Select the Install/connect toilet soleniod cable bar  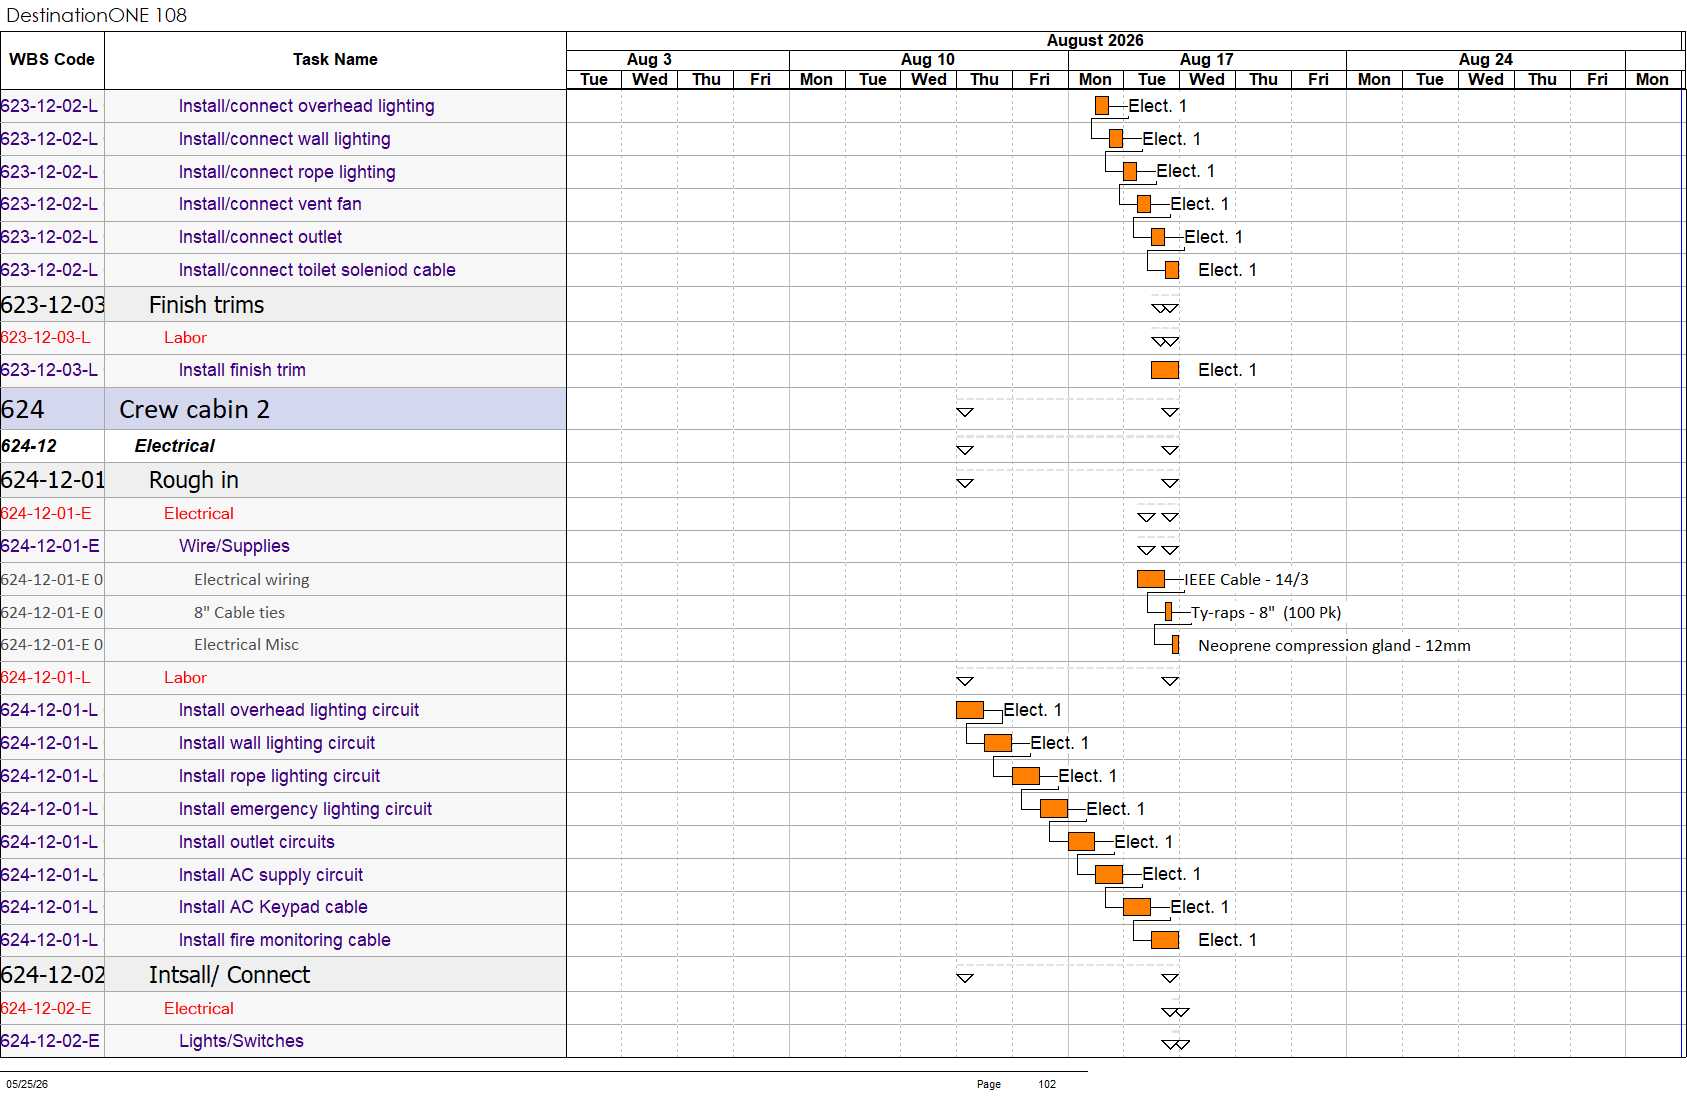1172,270
